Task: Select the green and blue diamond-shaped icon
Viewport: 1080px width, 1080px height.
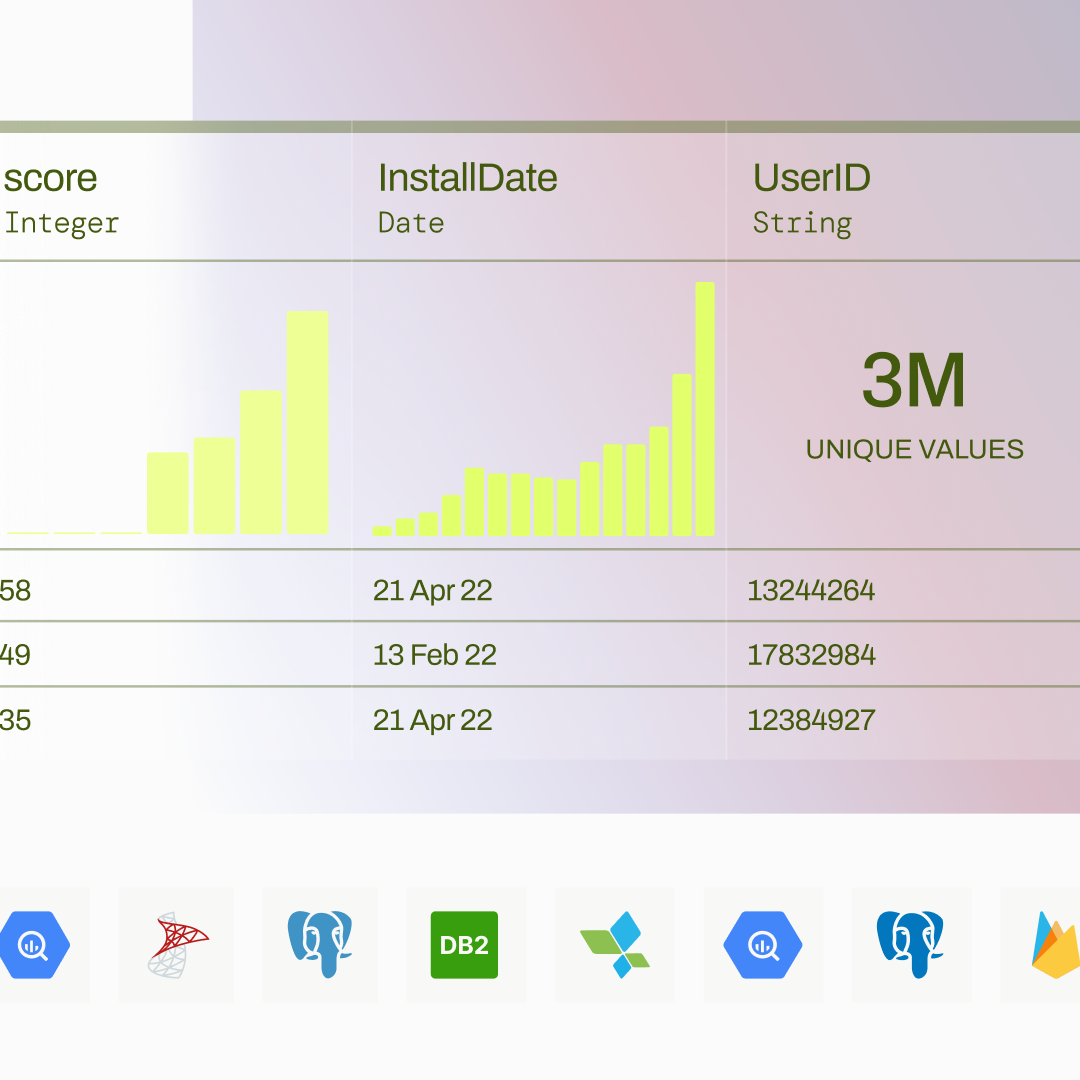Action: click(615, 945)
